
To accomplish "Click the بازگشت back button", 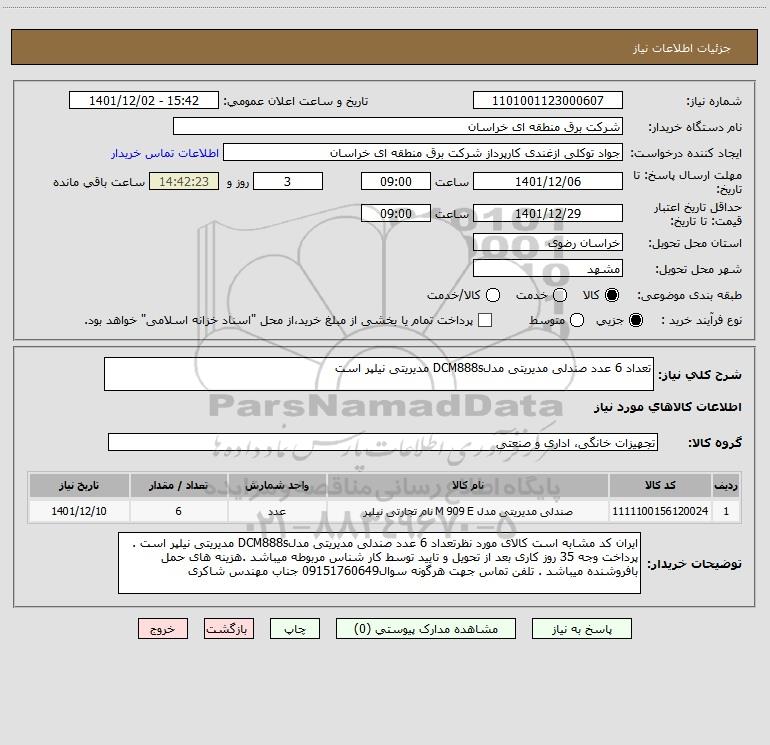I will pyautogui.click(x=229, y=629).
